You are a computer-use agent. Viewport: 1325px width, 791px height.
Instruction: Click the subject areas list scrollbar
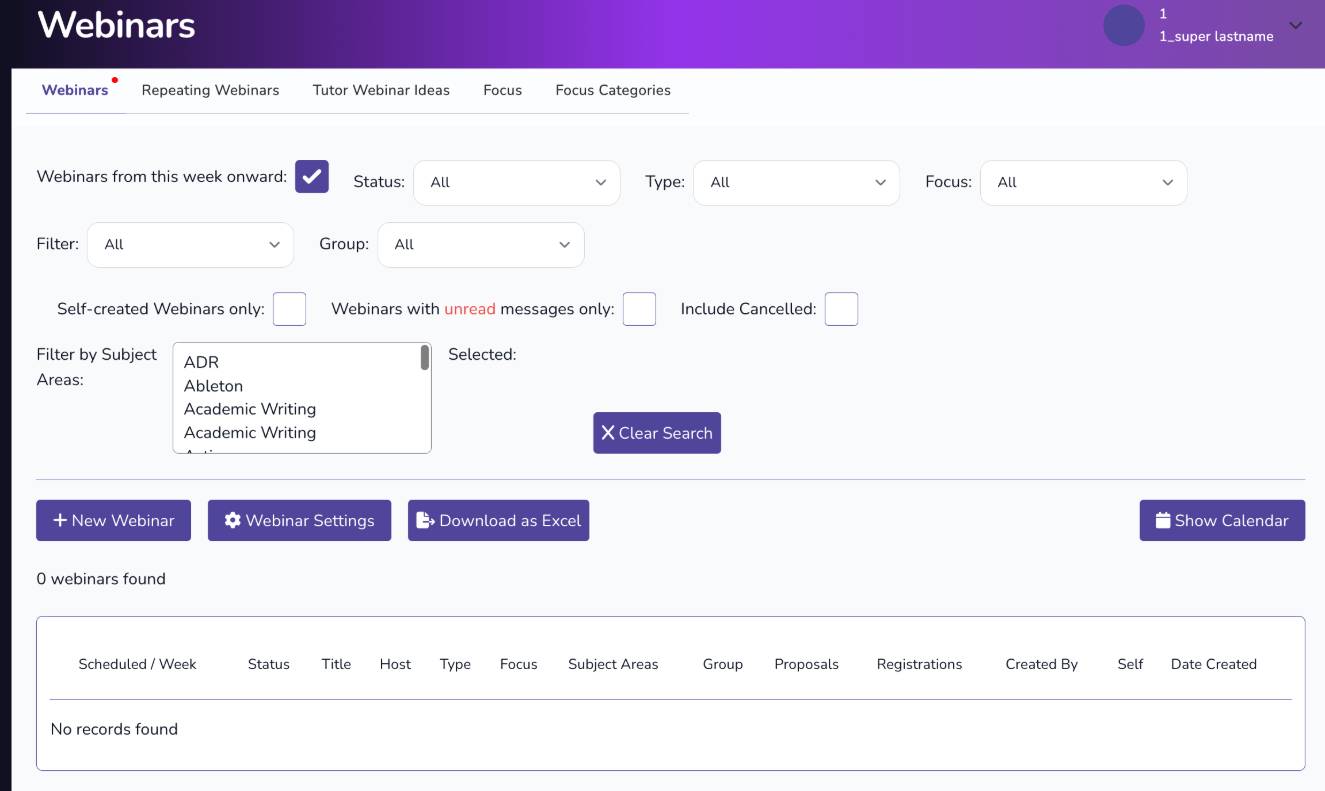425,358
